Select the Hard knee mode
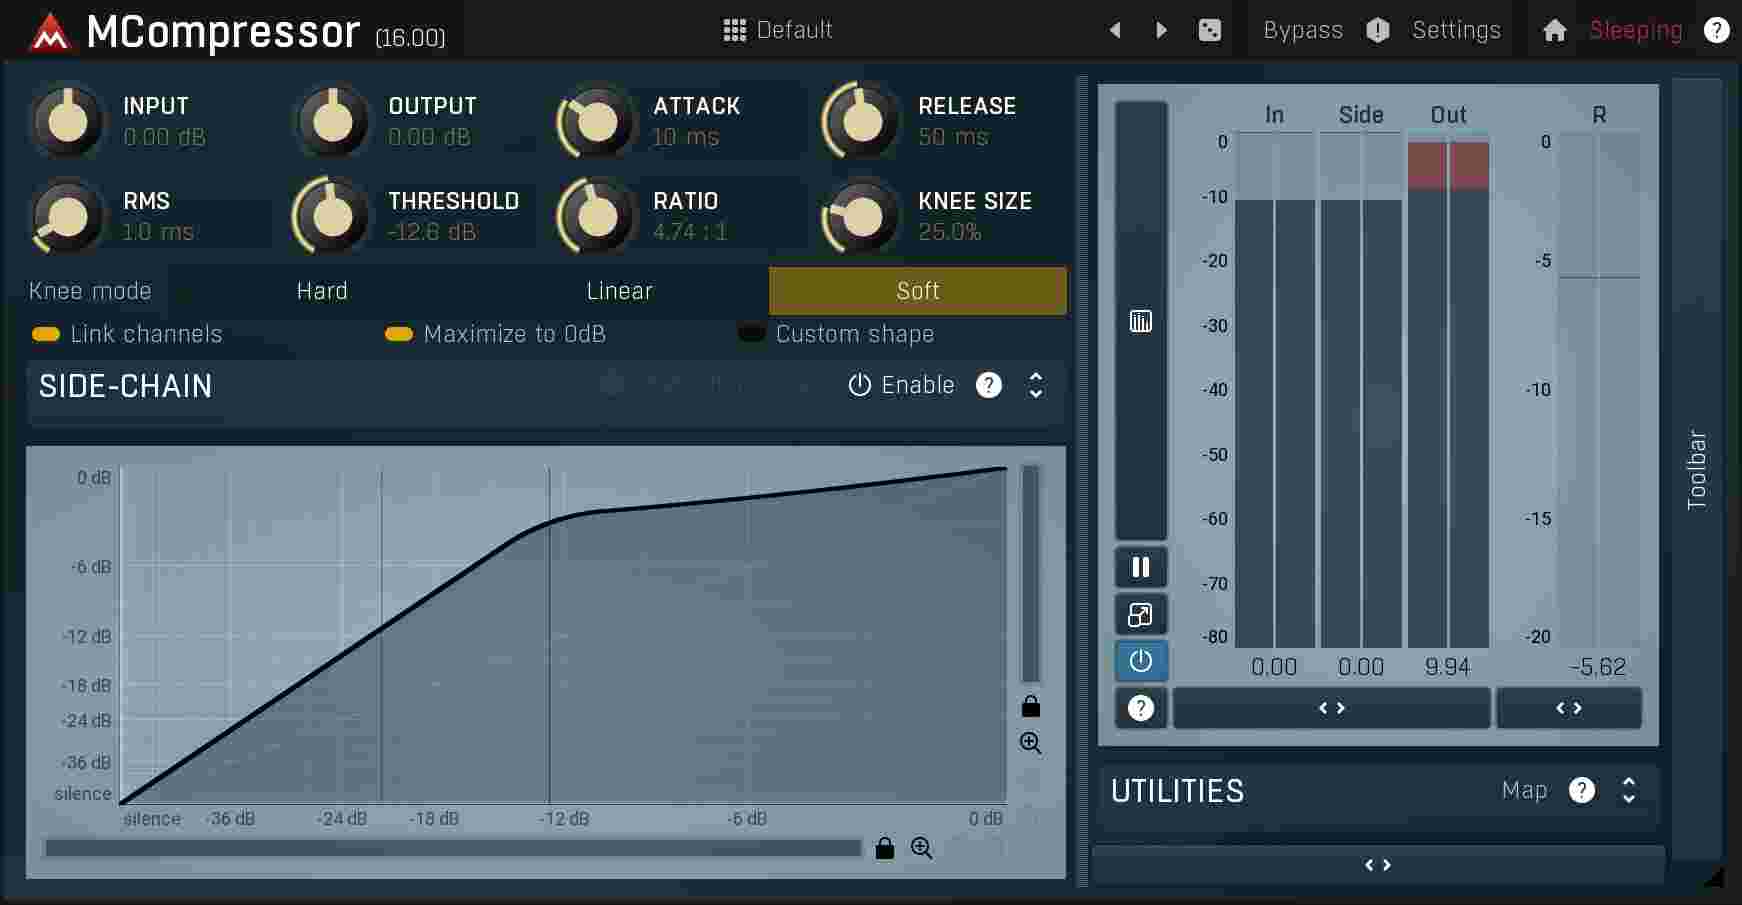The image size is (1742, 905). point(321,291)
